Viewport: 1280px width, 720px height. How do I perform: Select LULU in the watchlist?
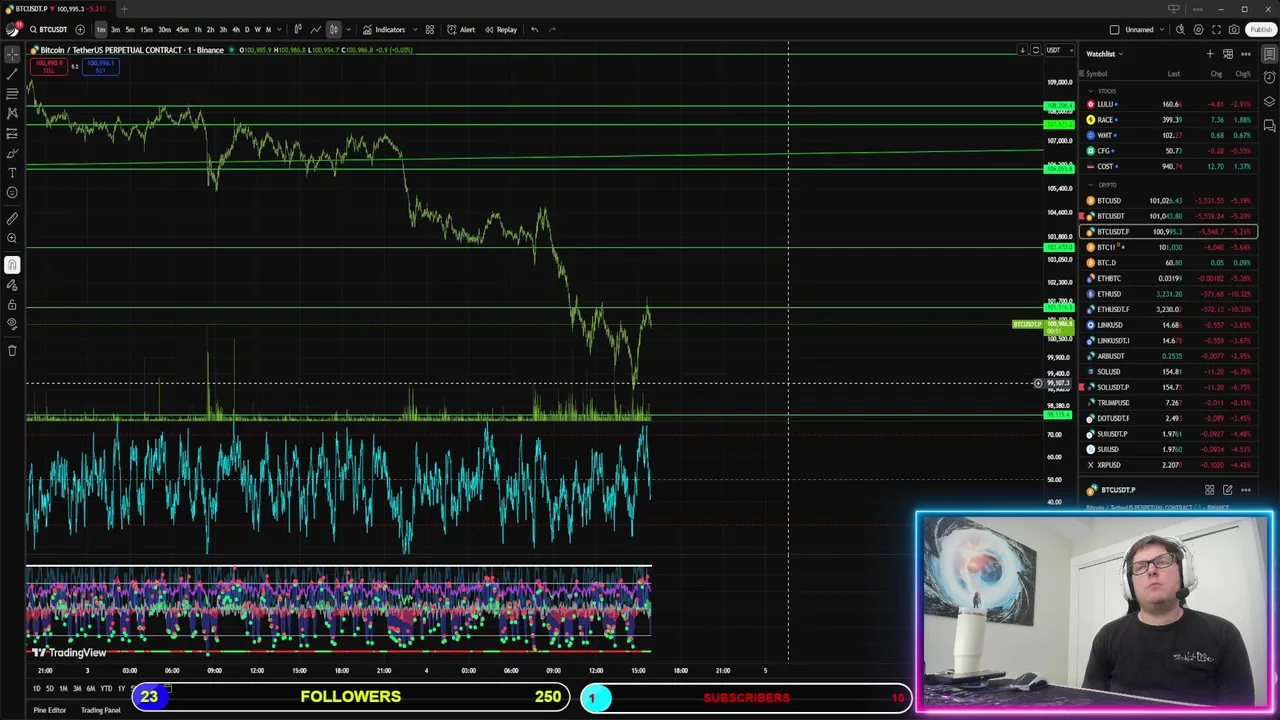click(x=1169, y=104)
